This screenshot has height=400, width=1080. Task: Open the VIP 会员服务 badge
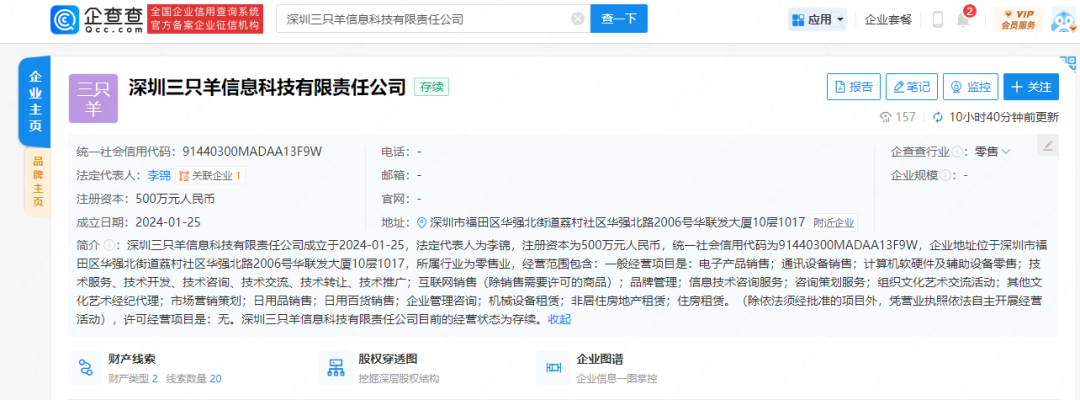(x=1018, y=19)
